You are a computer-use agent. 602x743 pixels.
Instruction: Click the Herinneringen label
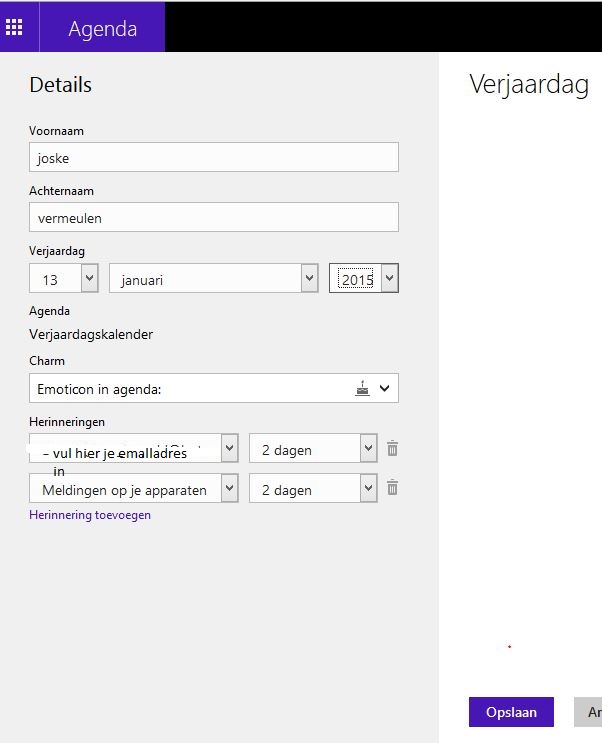67,422
